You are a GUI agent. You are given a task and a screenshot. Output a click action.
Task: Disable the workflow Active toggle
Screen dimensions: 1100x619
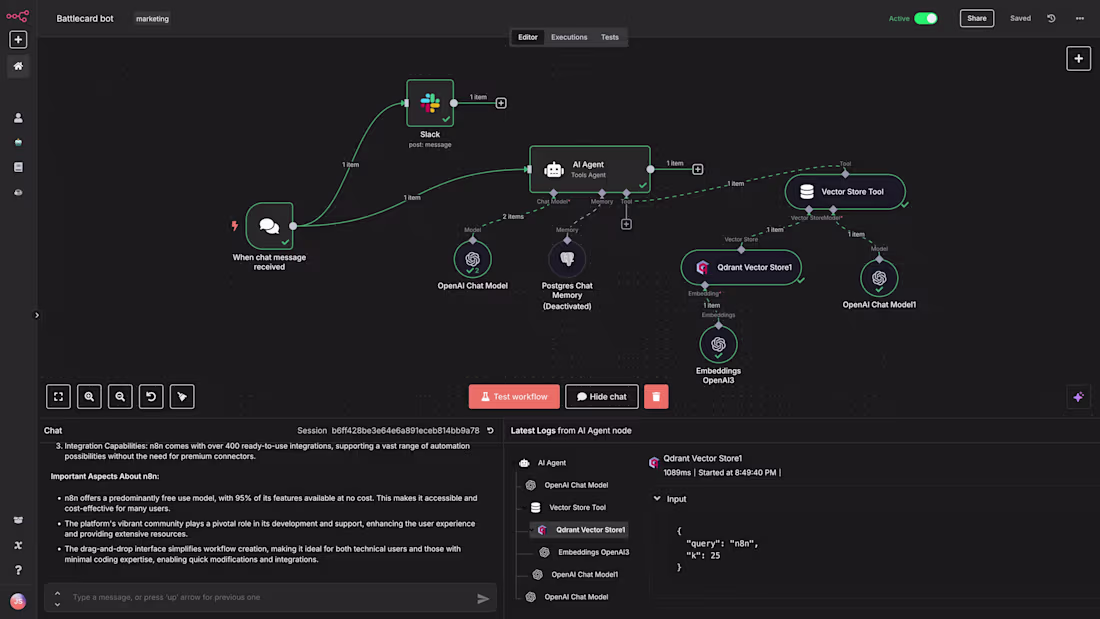(925, 18)
